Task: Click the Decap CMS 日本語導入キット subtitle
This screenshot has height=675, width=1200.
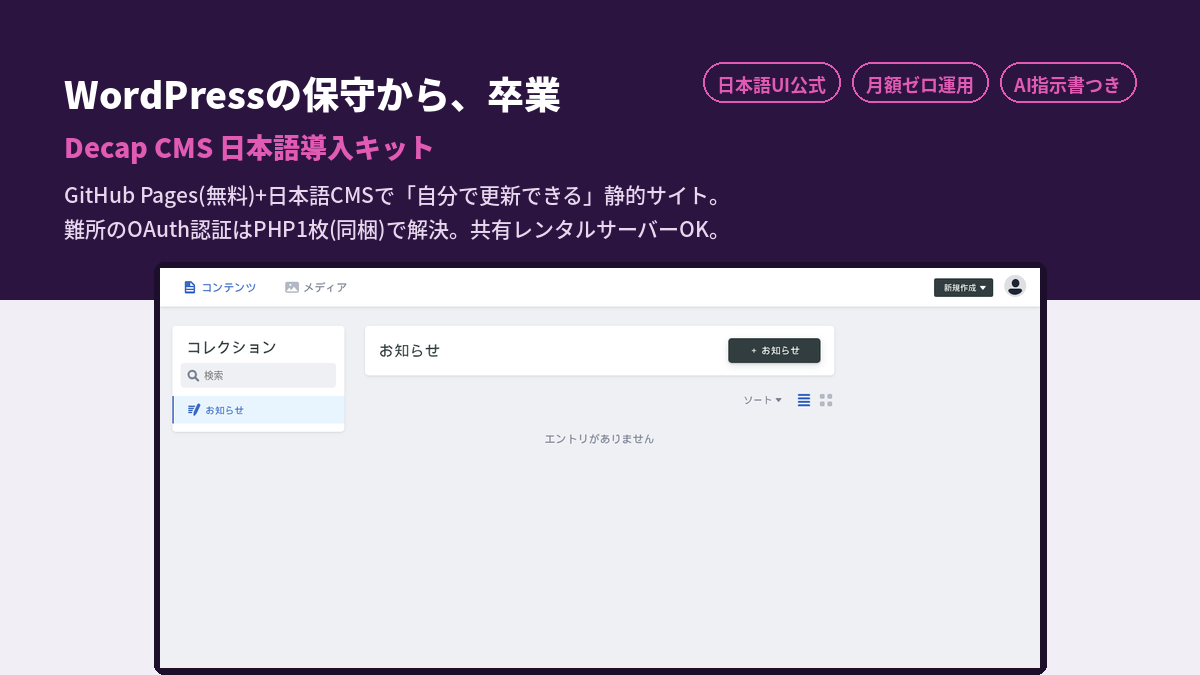Action: (249, 148)
